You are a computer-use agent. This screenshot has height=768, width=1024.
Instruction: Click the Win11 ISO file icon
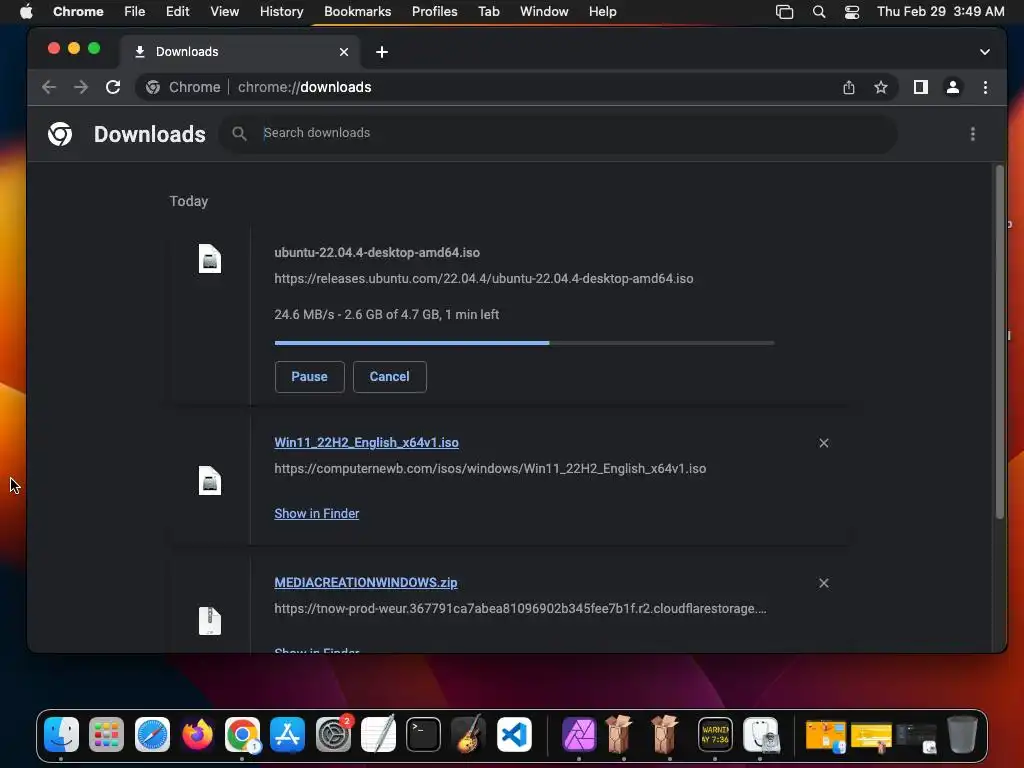(210, 481)
